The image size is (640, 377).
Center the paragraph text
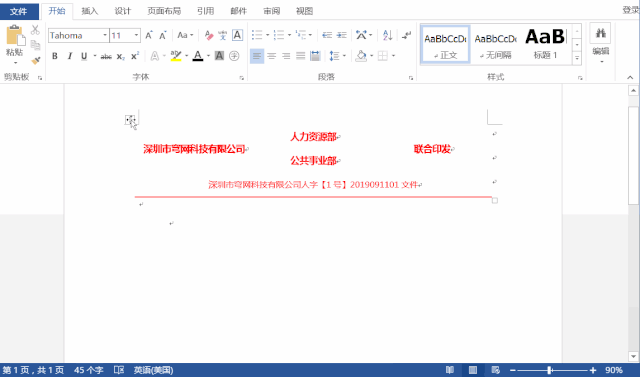click(271, 56)
